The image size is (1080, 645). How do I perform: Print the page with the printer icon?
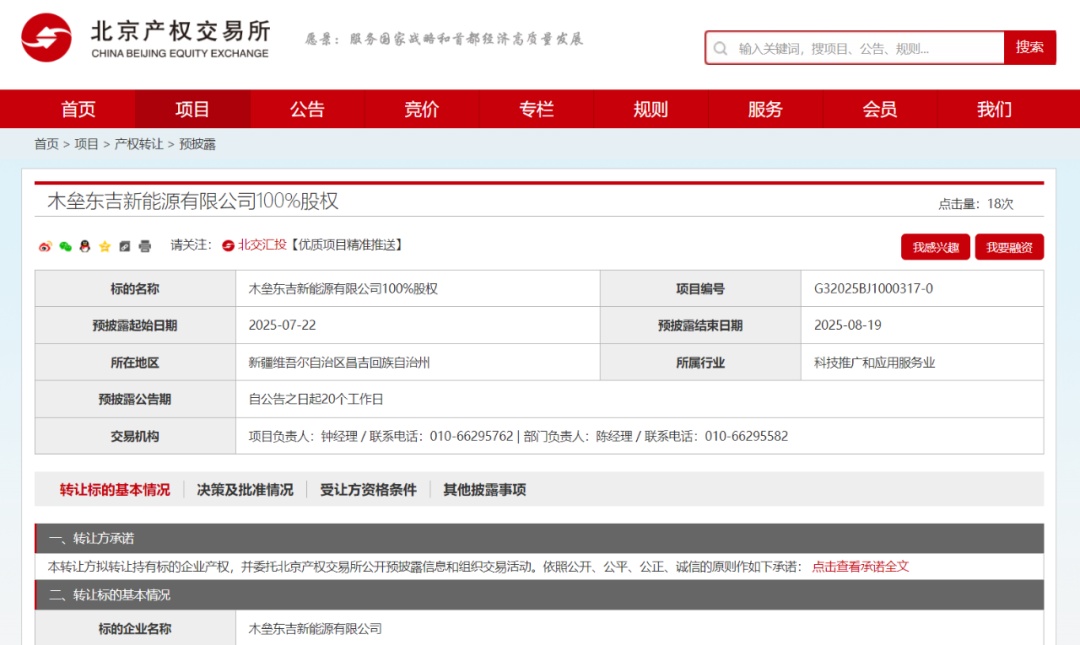[x=145, y=246]
